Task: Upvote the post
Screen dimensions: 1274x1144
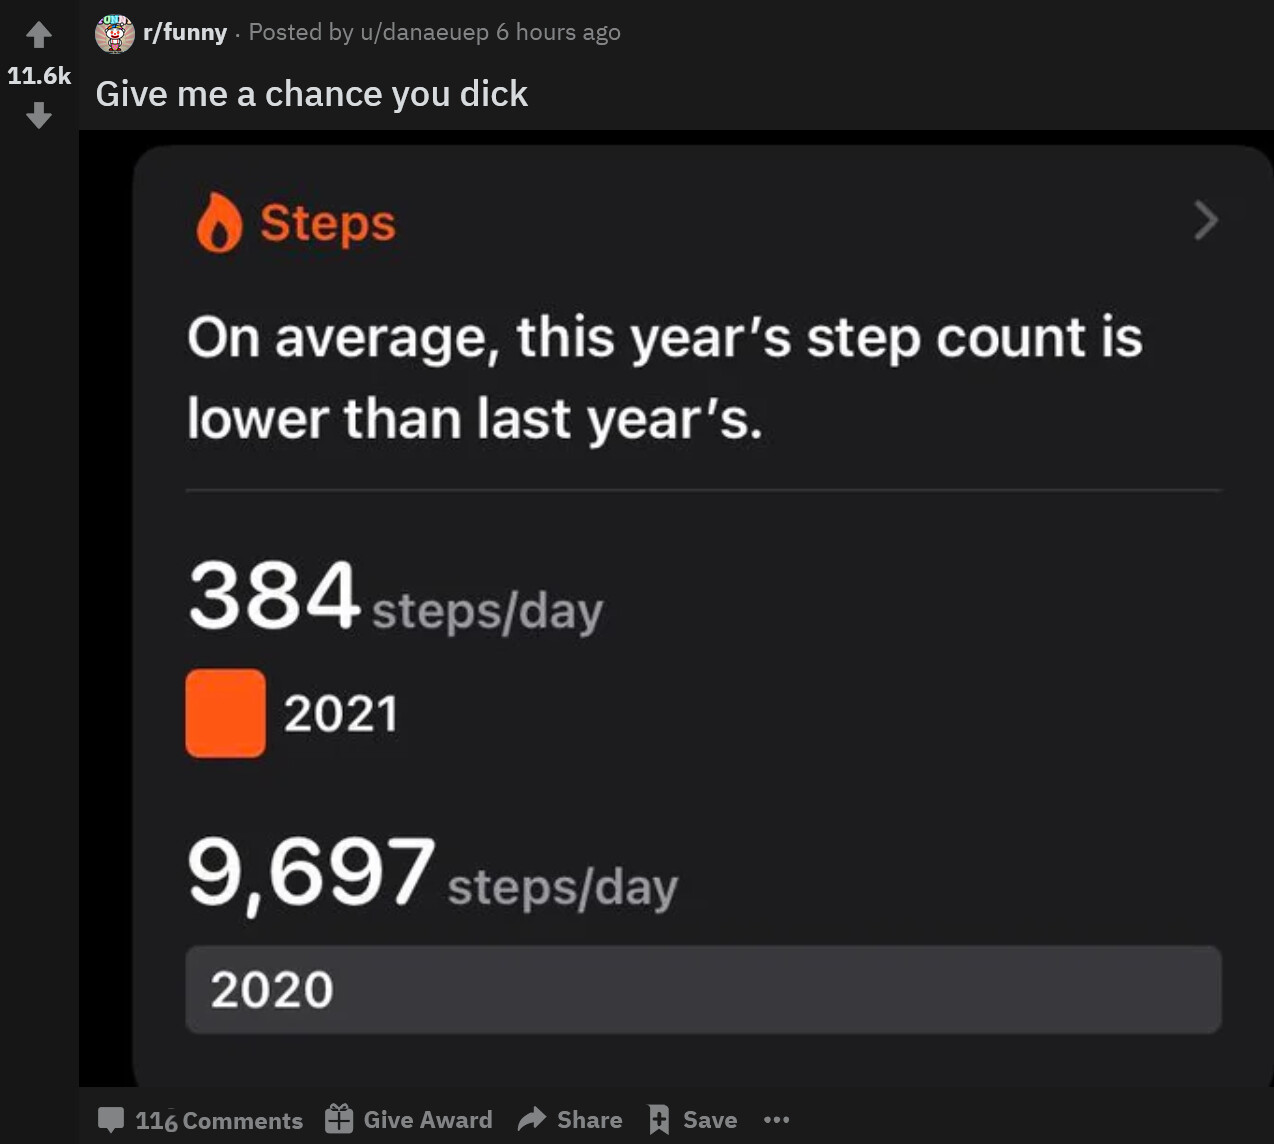Action: 39,36
